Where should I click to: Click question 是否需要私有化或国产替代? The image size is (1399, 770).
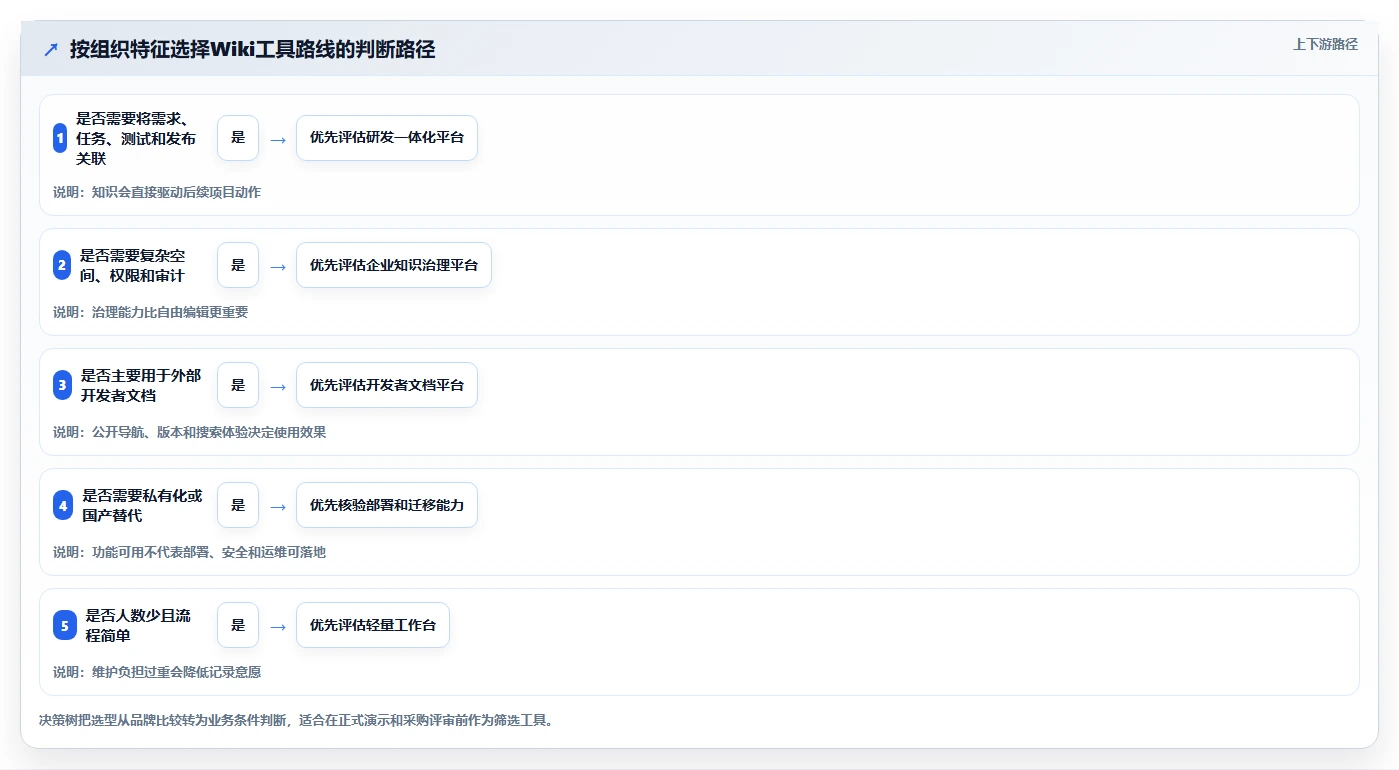pyautogui.click(x=142, y=505)
